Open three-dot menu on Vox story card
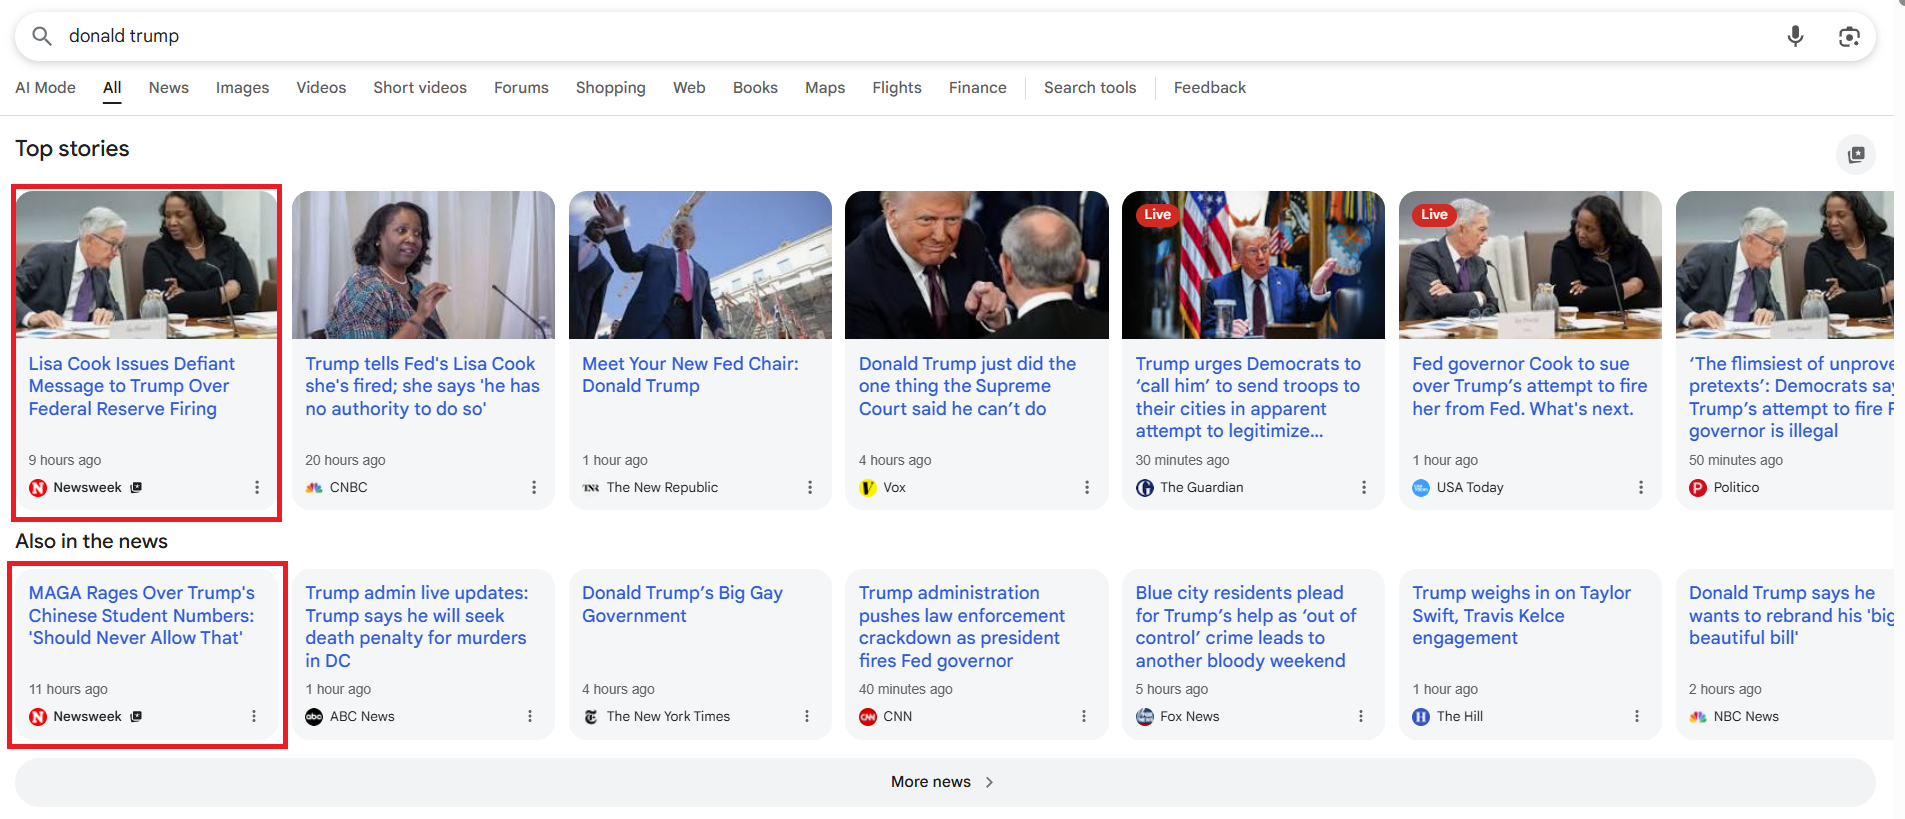 tap(1087, 487)
